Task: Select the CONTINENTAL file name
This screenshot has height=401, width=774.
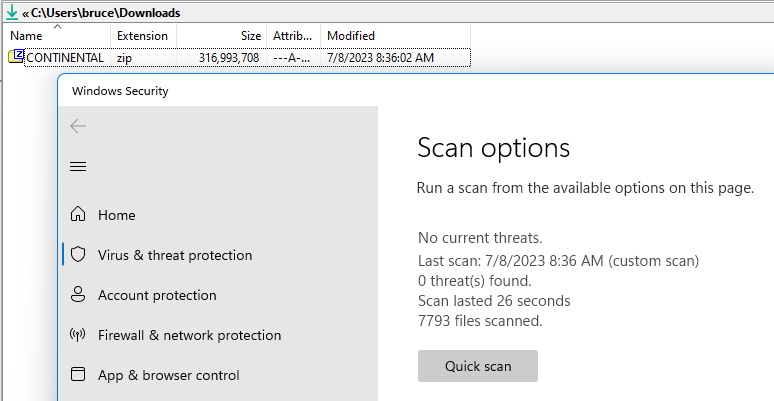Action: [65, 57]
